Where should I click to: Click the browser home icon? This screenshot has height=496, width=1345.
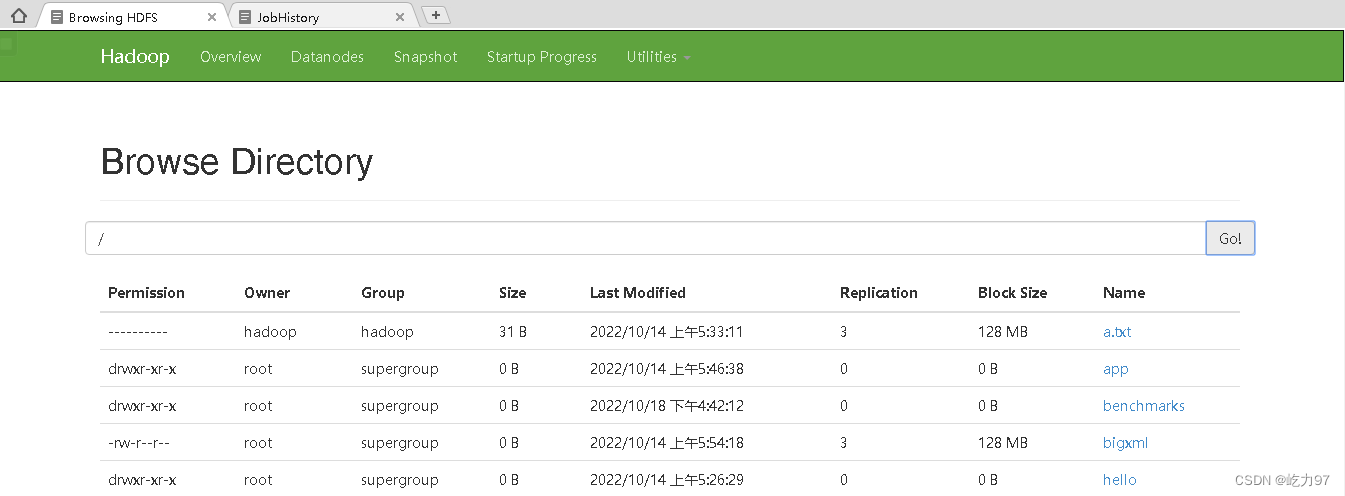pyautogui.click(x=18, y=15)
